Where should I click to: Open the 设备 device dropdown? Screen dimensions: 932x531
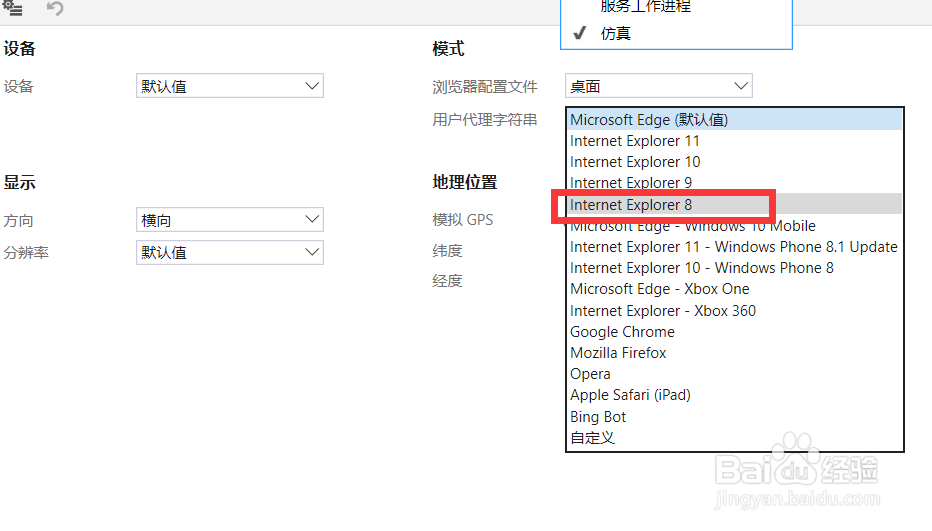[x=229, y=87]
